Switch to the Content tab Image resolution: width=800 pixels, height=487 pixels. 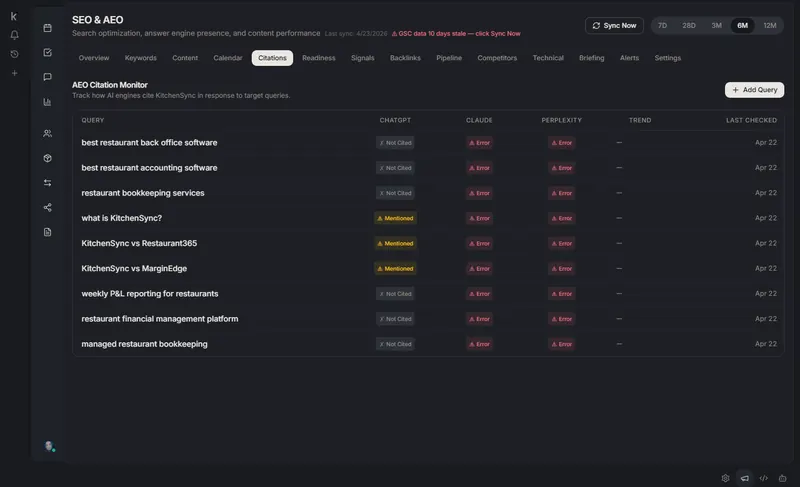click(185, 58)
